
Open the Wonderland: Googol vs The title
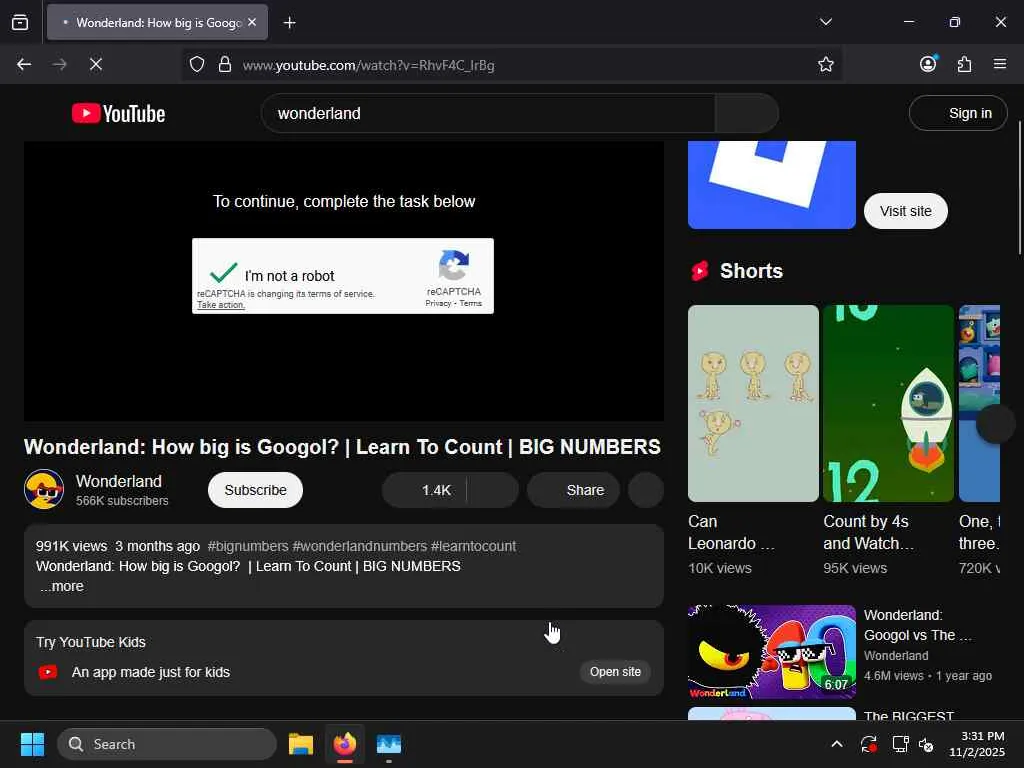[x=918, y=625]
